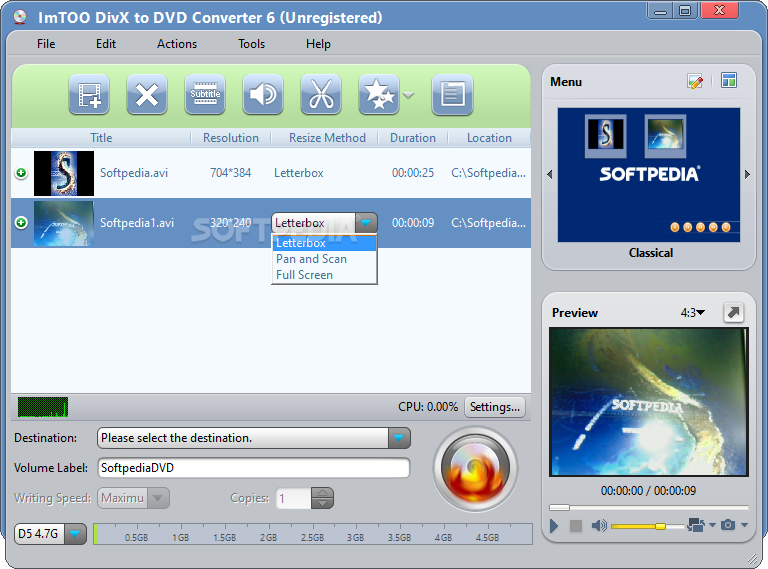
Task: Mute the preview volume speaker icon
Action: (x=599, y=526)
